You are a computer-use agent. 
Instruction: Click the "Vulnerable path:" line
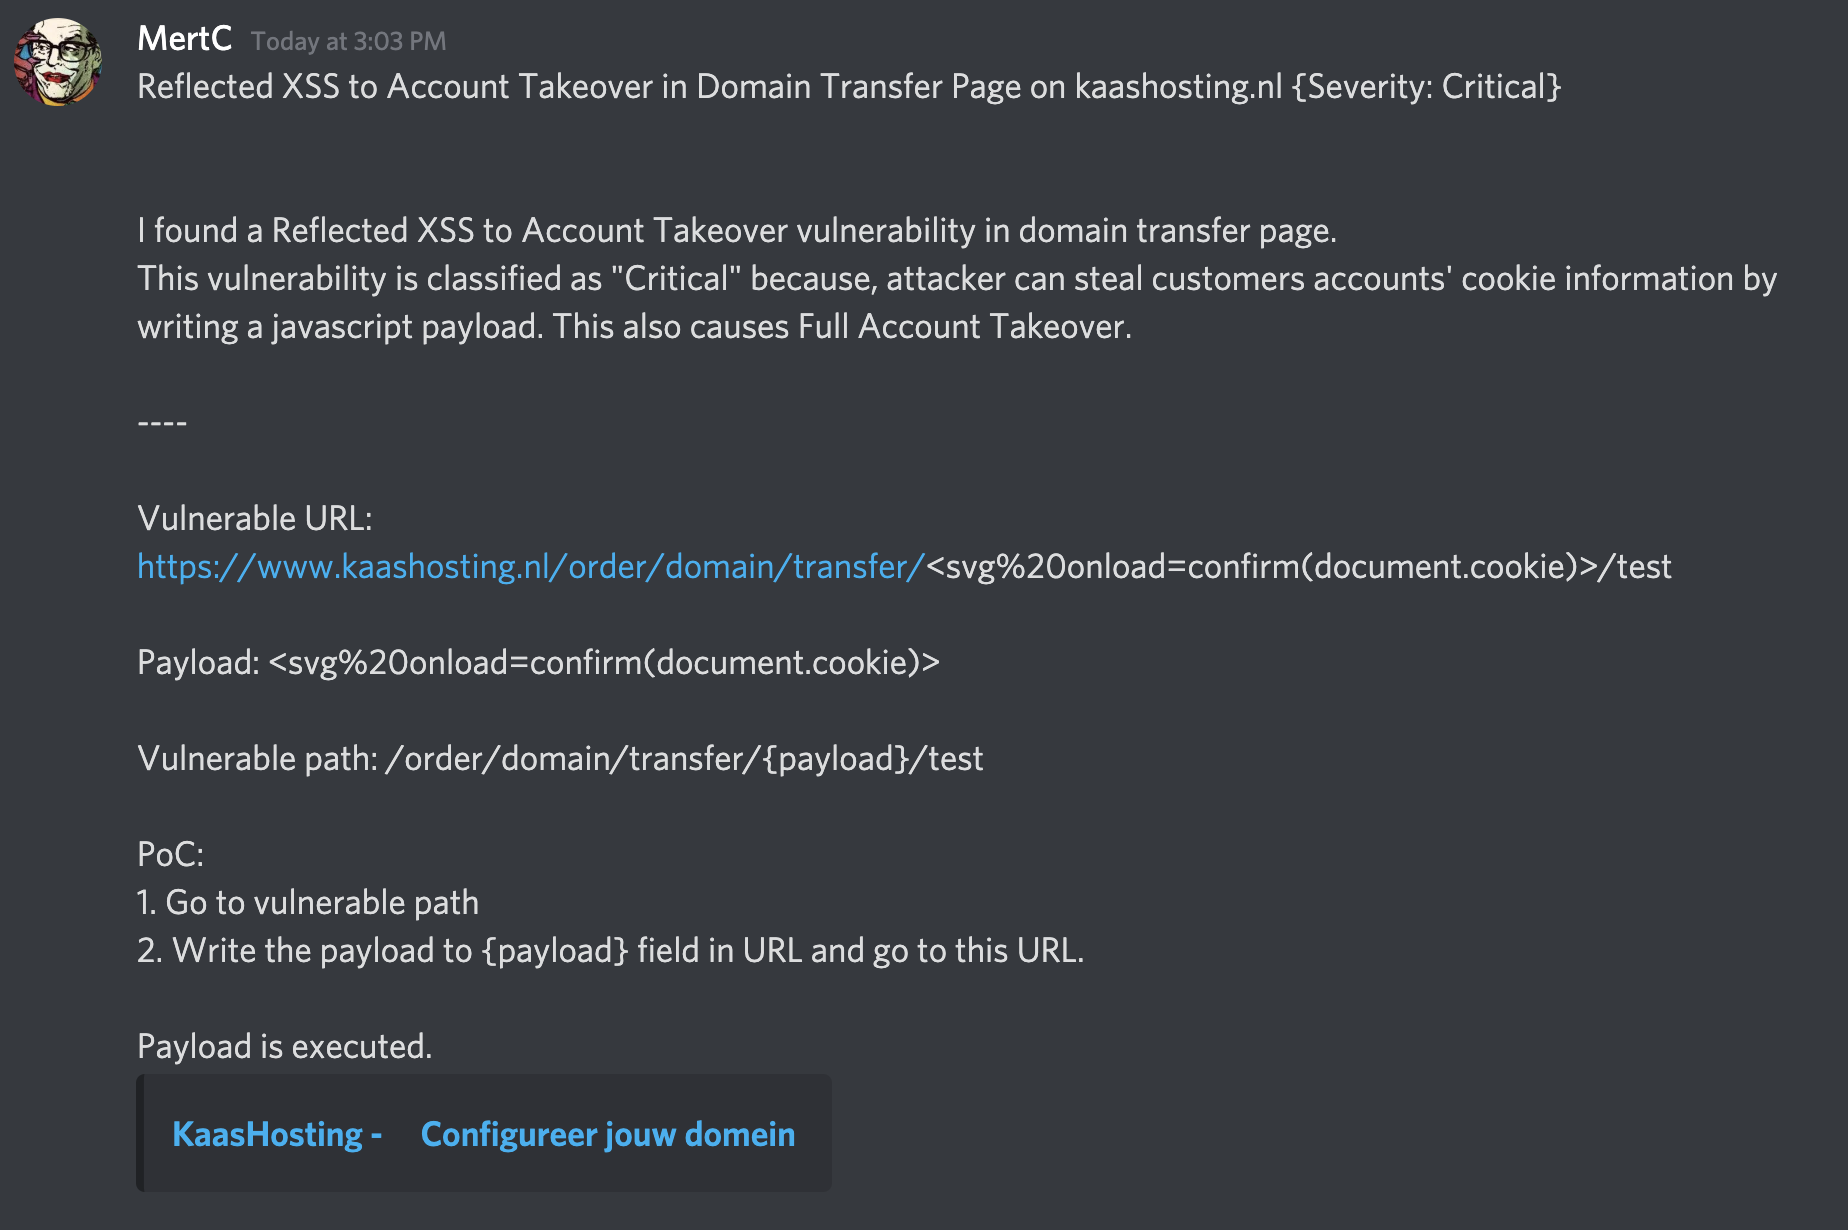tap(560, 759)
